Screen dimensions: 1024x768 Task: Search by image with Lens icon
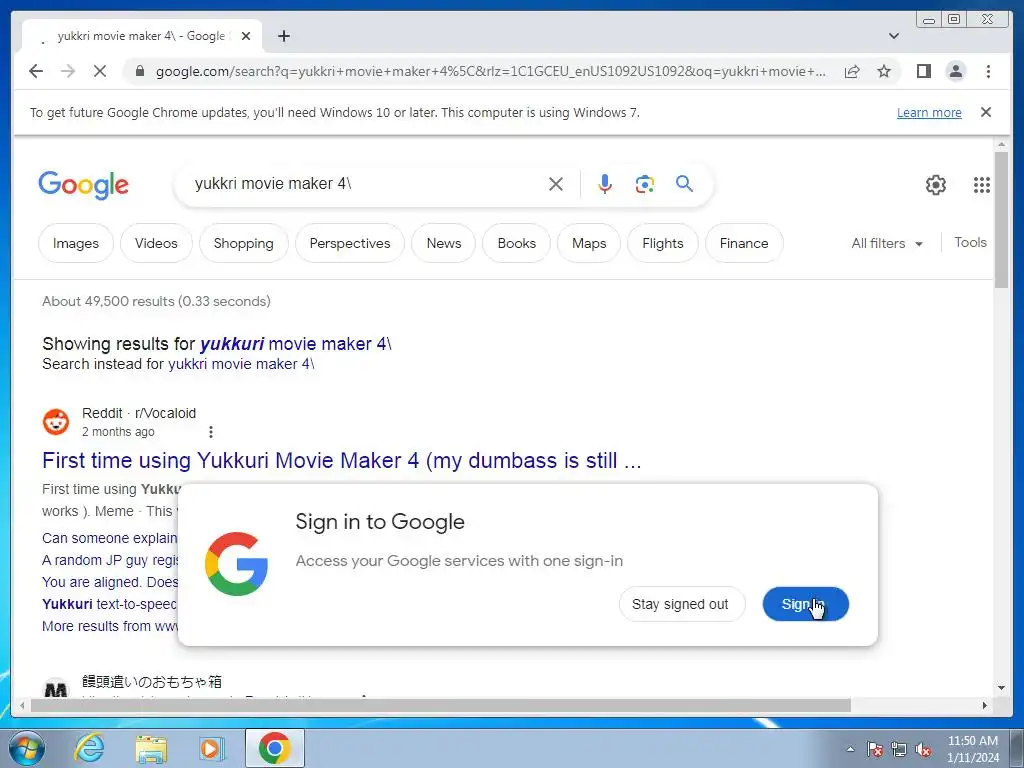645,184
